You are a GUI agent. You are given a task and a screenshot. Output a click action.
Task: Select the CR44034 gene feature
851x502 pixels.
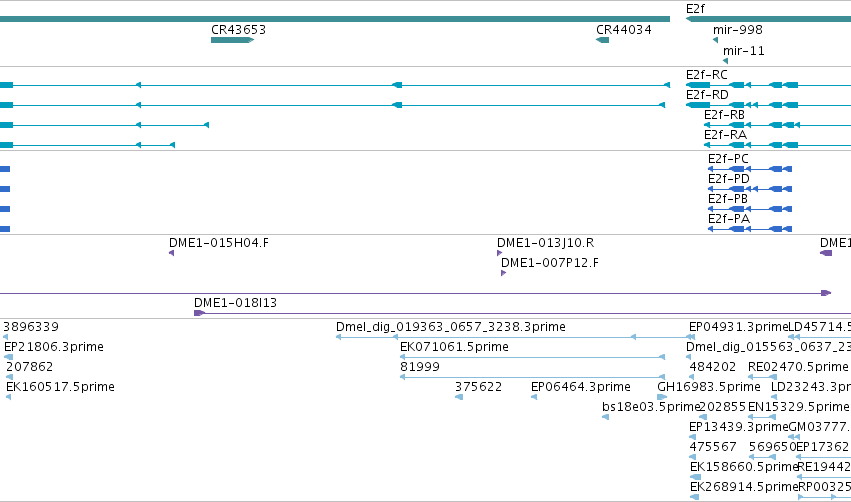point(602,40)
